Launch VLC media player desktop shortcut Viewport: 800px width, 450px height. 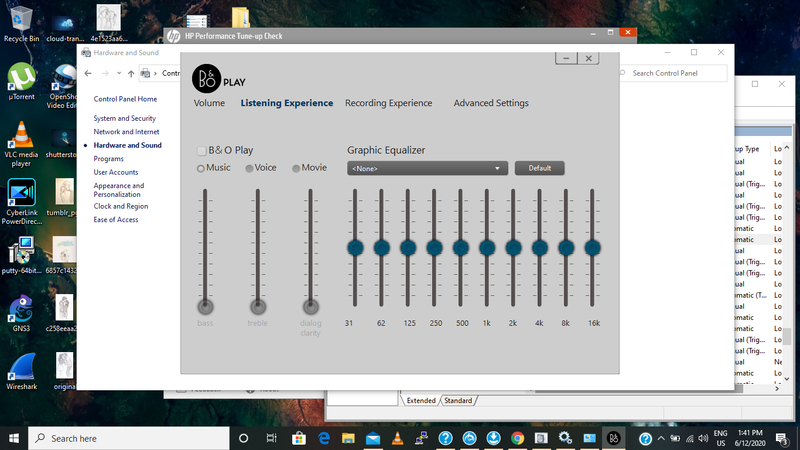click(21, 144)
